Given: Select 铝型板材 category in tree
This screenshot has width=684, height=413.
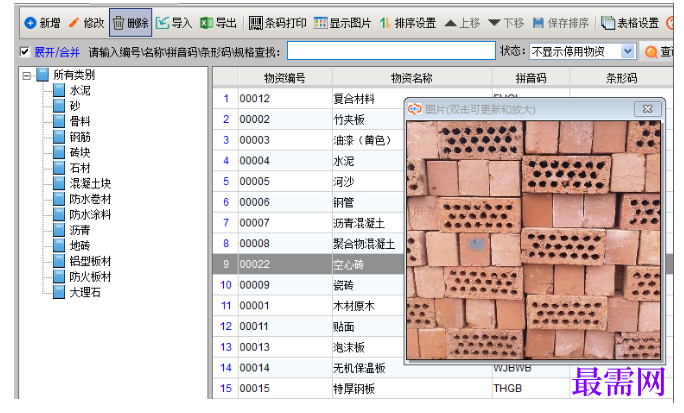Looking at the screenshot, I should [x=90, y=261].
